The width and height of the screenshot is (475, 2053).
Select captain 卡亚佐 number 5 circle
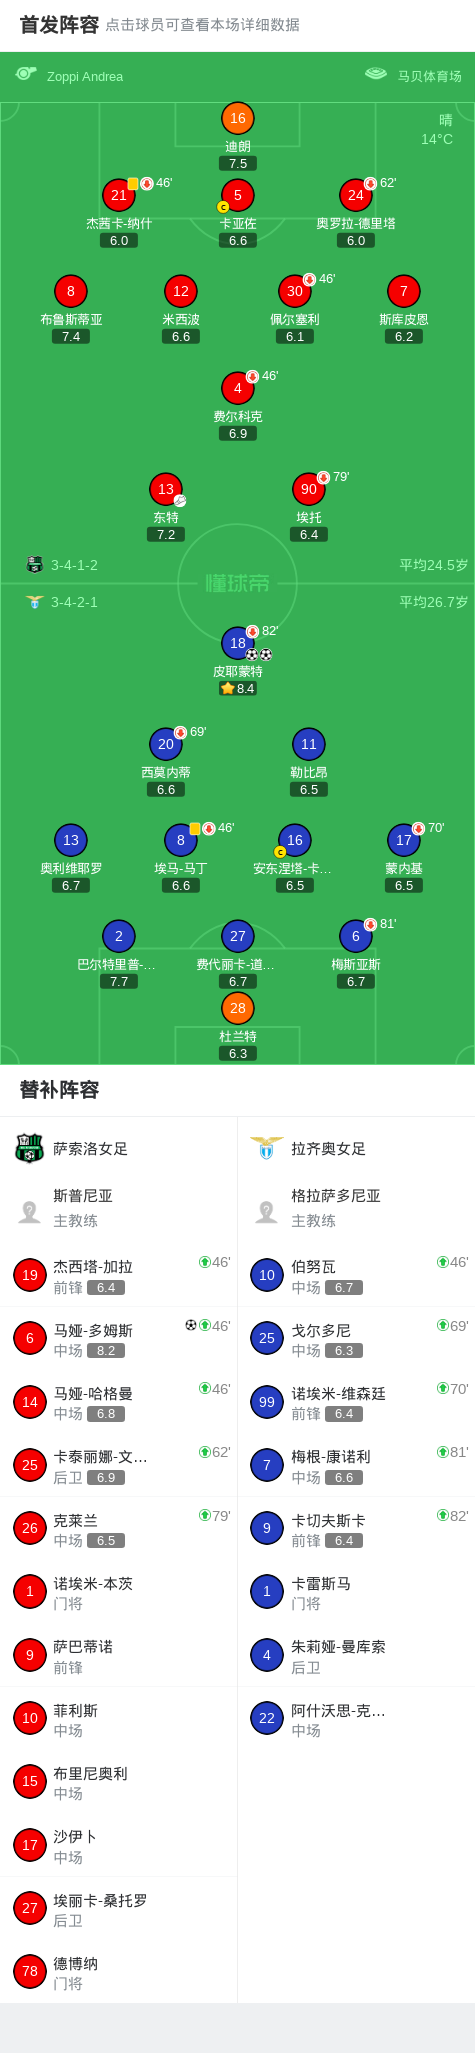click(237, 195)
